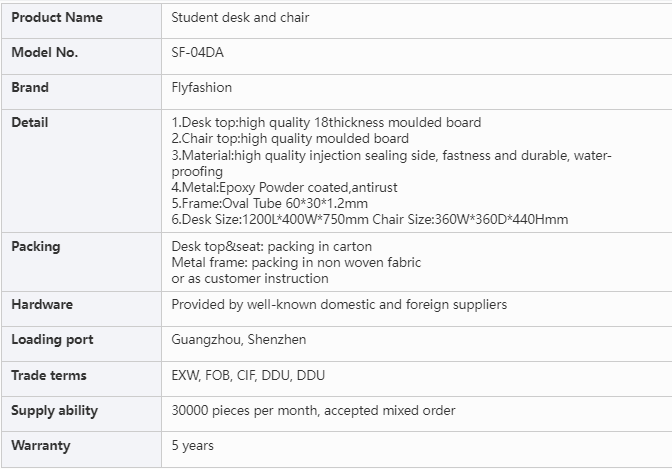
Task: Select the "Guangzhou, Shenzhen" port value
Action: click(239, 340)
